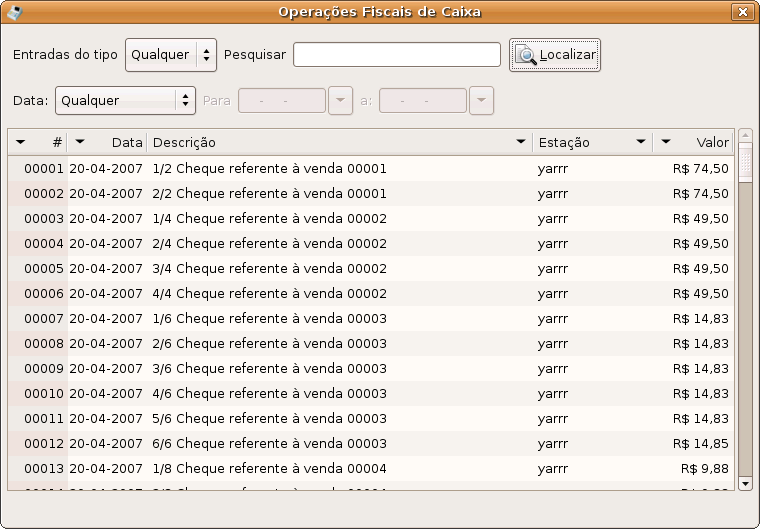
Task: Close the Operações Fiscais de Caixa window
Action: click(x=741, y=13)
